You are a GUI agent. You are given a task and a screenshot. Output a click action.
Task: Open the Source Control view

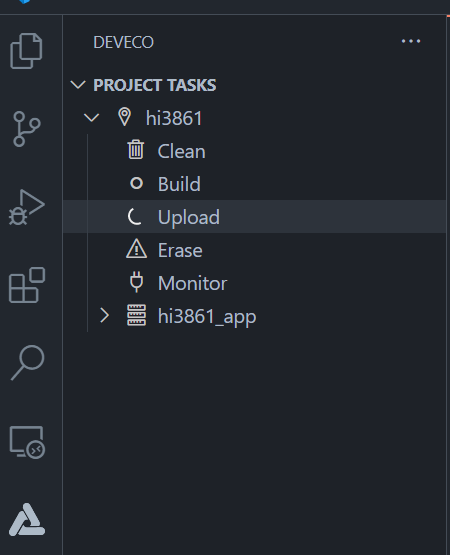click(x=27, y=129)
